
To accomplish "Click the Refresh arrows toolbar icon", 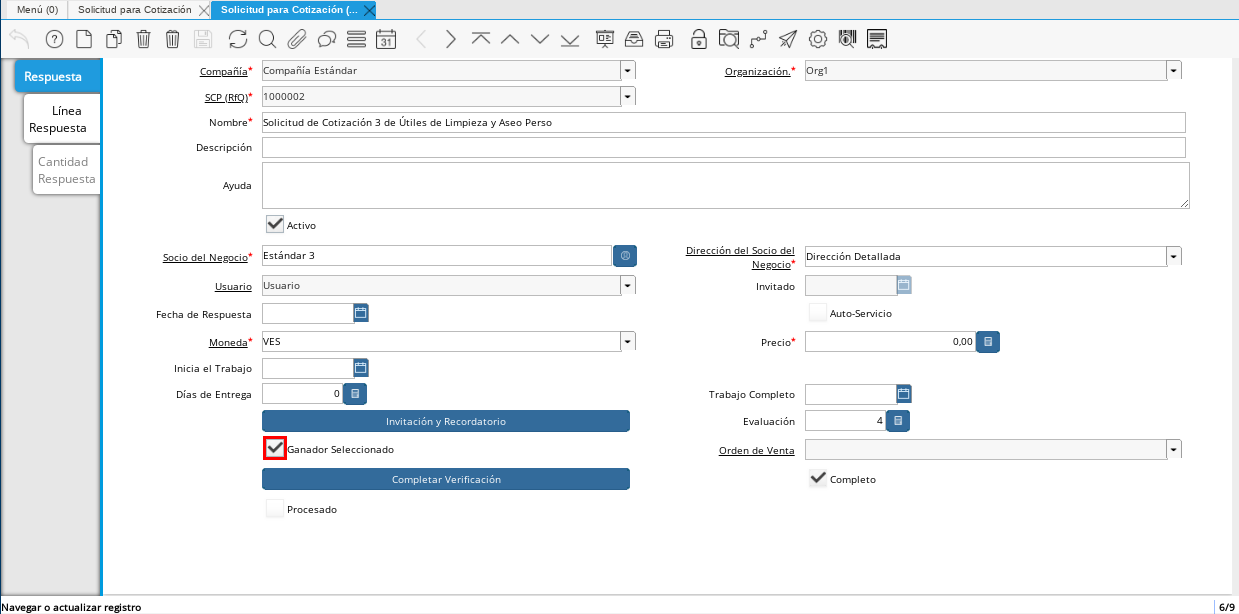I will pyautogui.click(x=237, y=39).
